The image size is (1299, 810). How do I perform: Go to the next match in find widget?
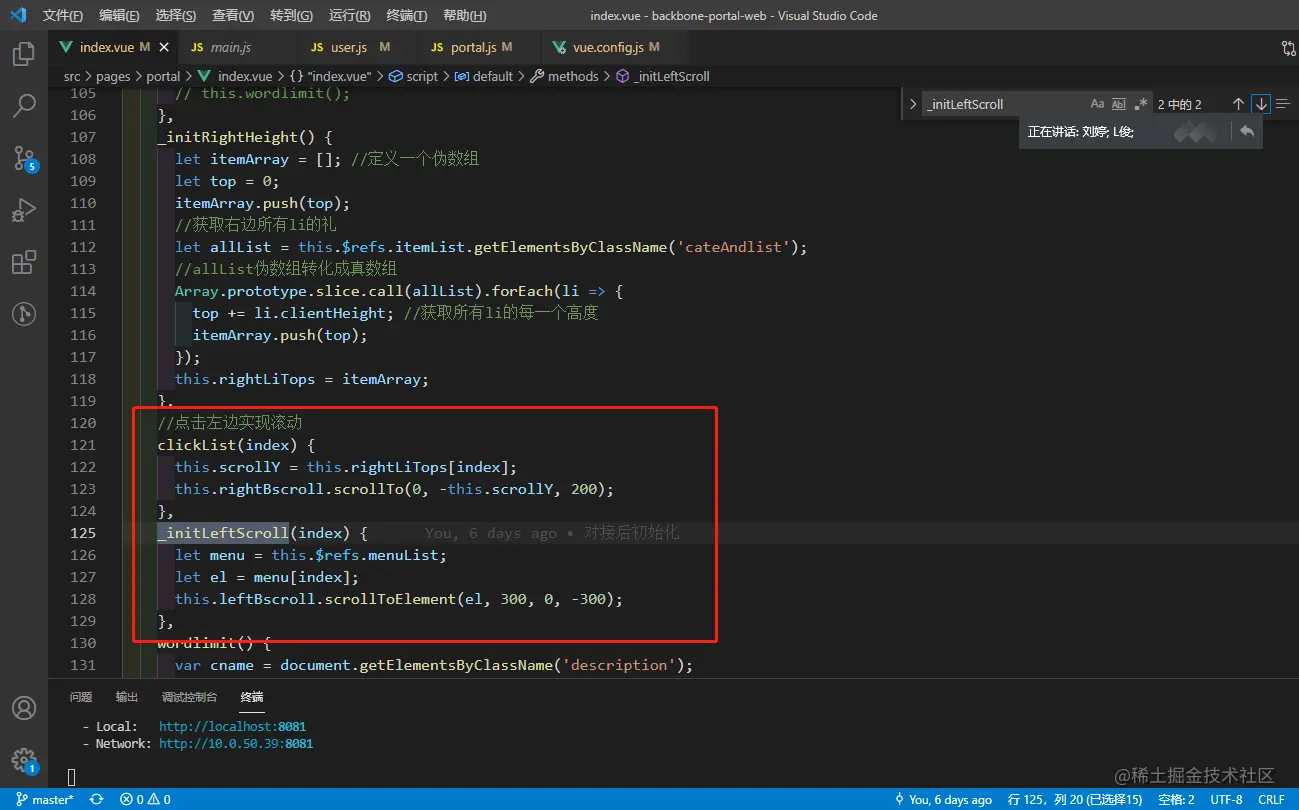(x=1261, y=104)
